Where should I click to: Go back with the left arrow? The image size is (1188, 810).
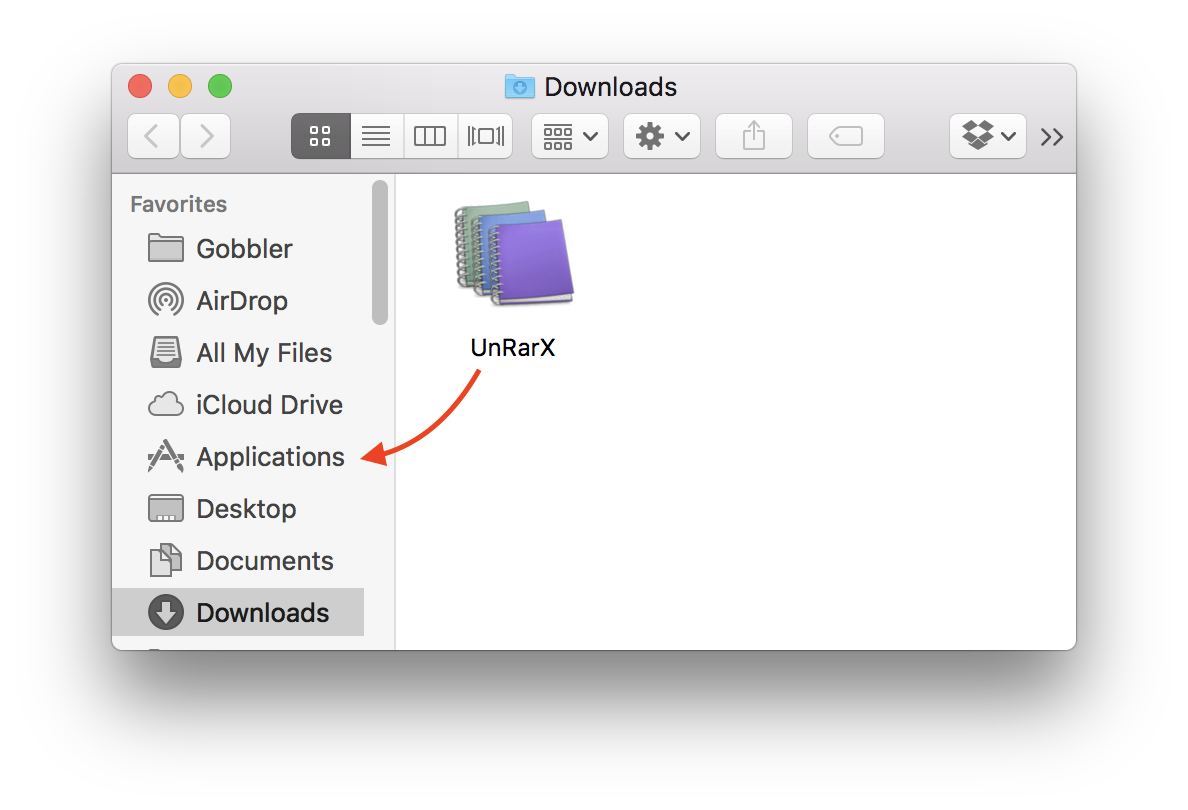[x=153, y=136]
